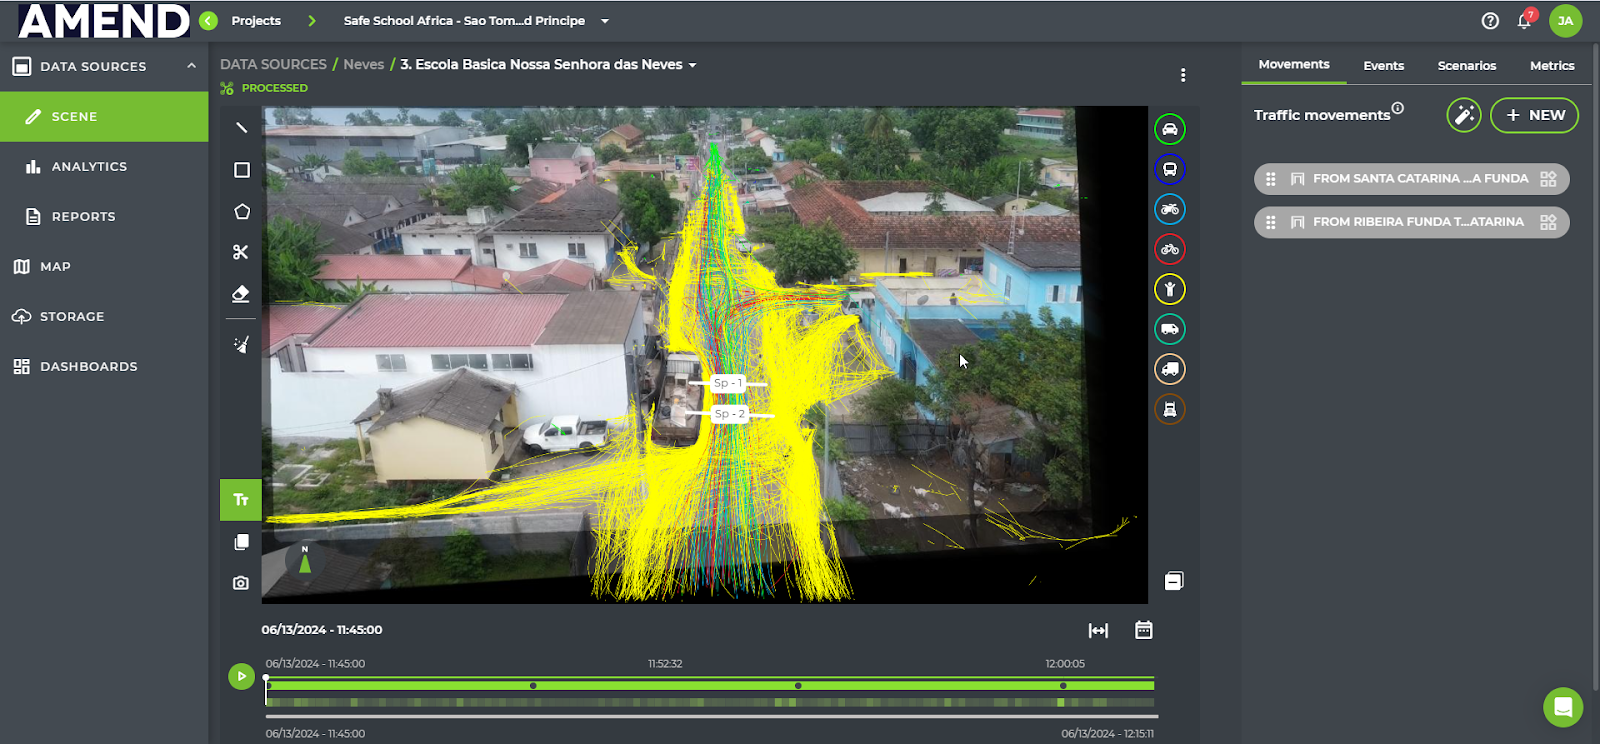Click the DATA SOURCES breadcrumb link
This screenshot has height=744, width=1600.
click(x=273, y=64)
